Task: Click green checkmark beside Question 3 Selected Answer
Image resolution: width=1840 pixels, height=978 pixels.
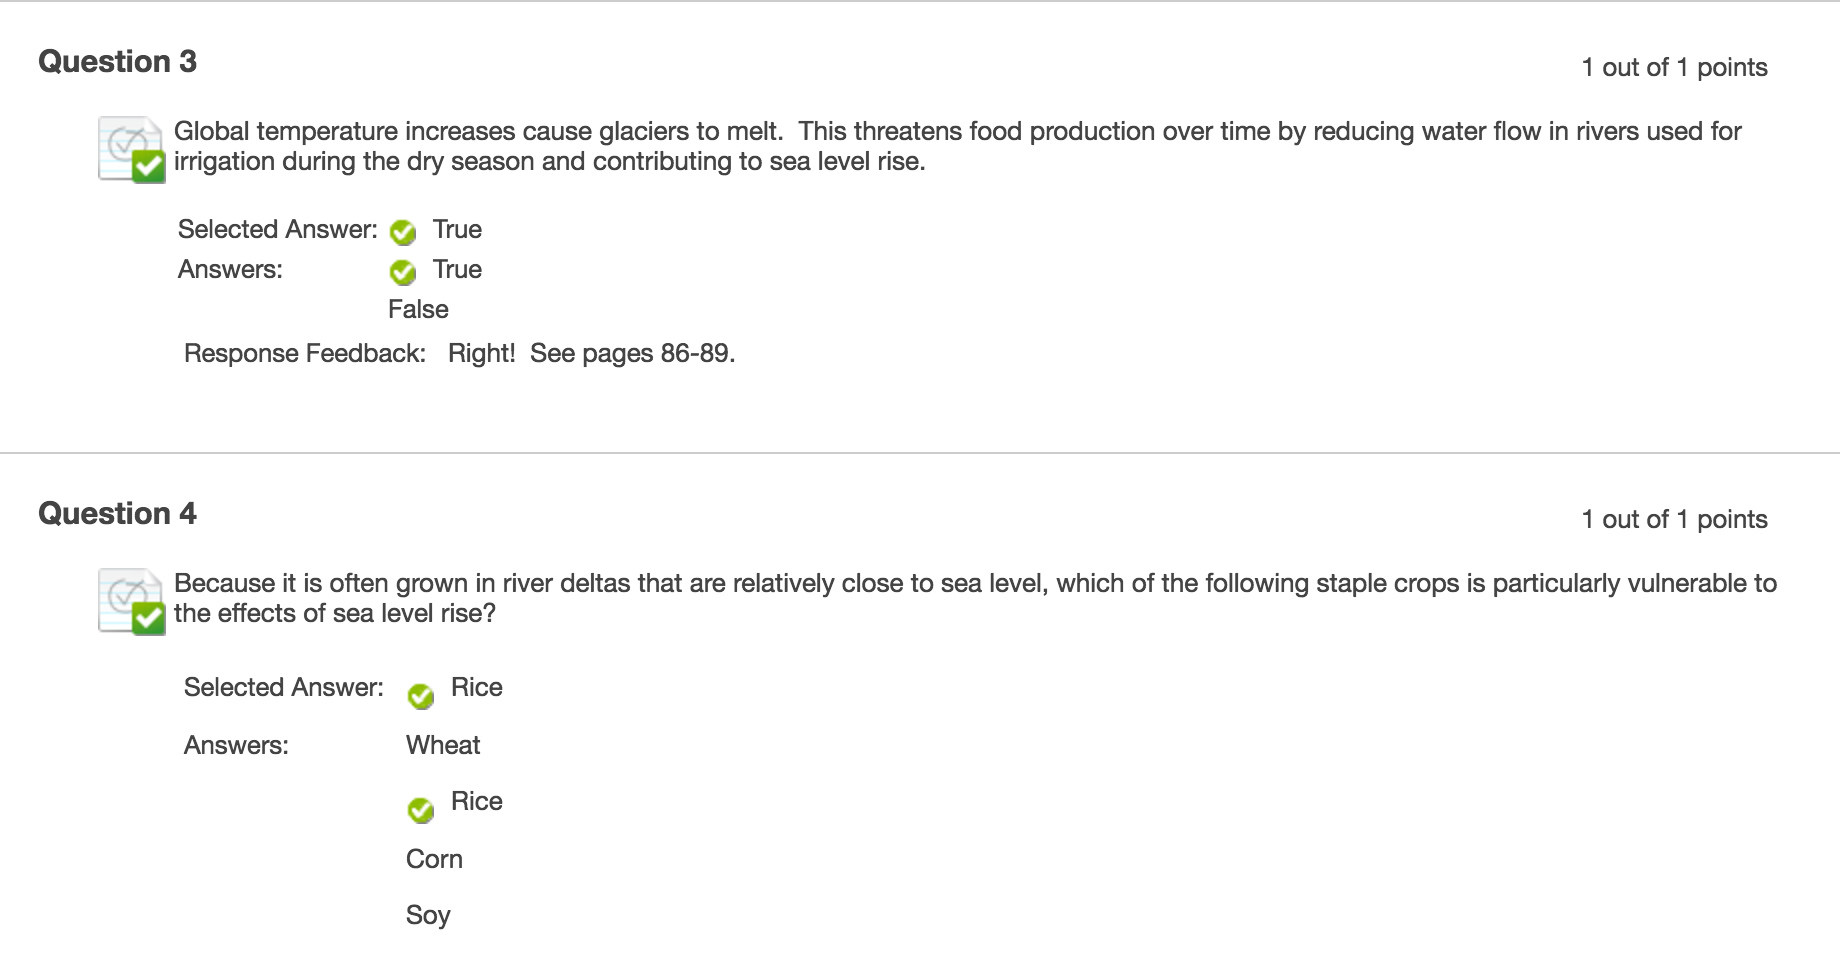Action: pos(403,232)
